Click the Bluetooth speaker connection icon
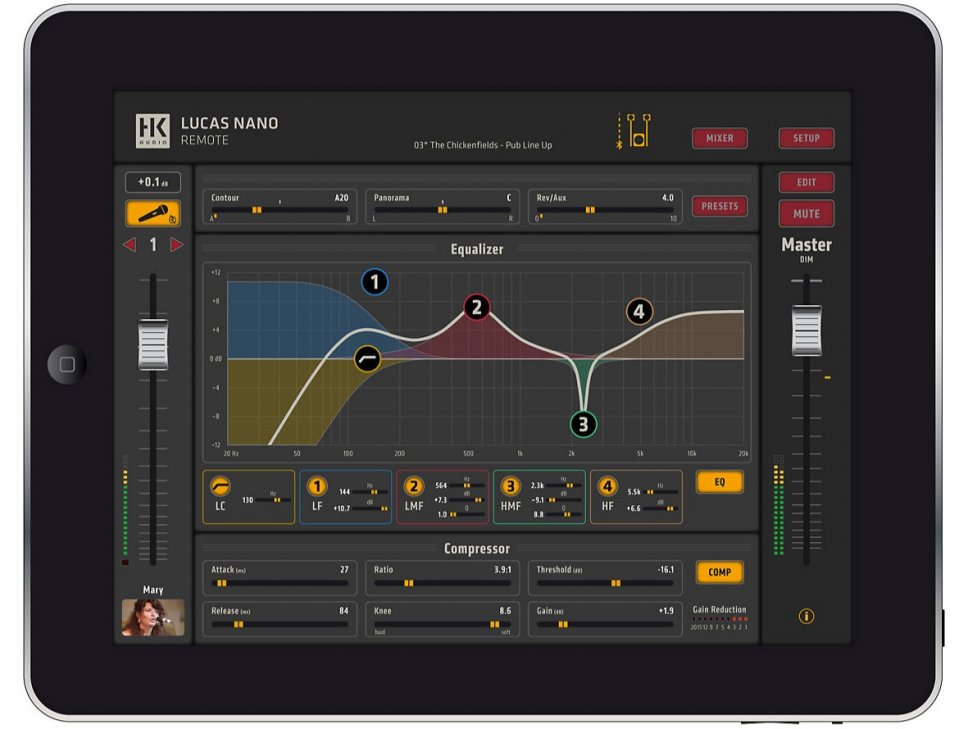The image size is (968, 729). click(634, 131)
